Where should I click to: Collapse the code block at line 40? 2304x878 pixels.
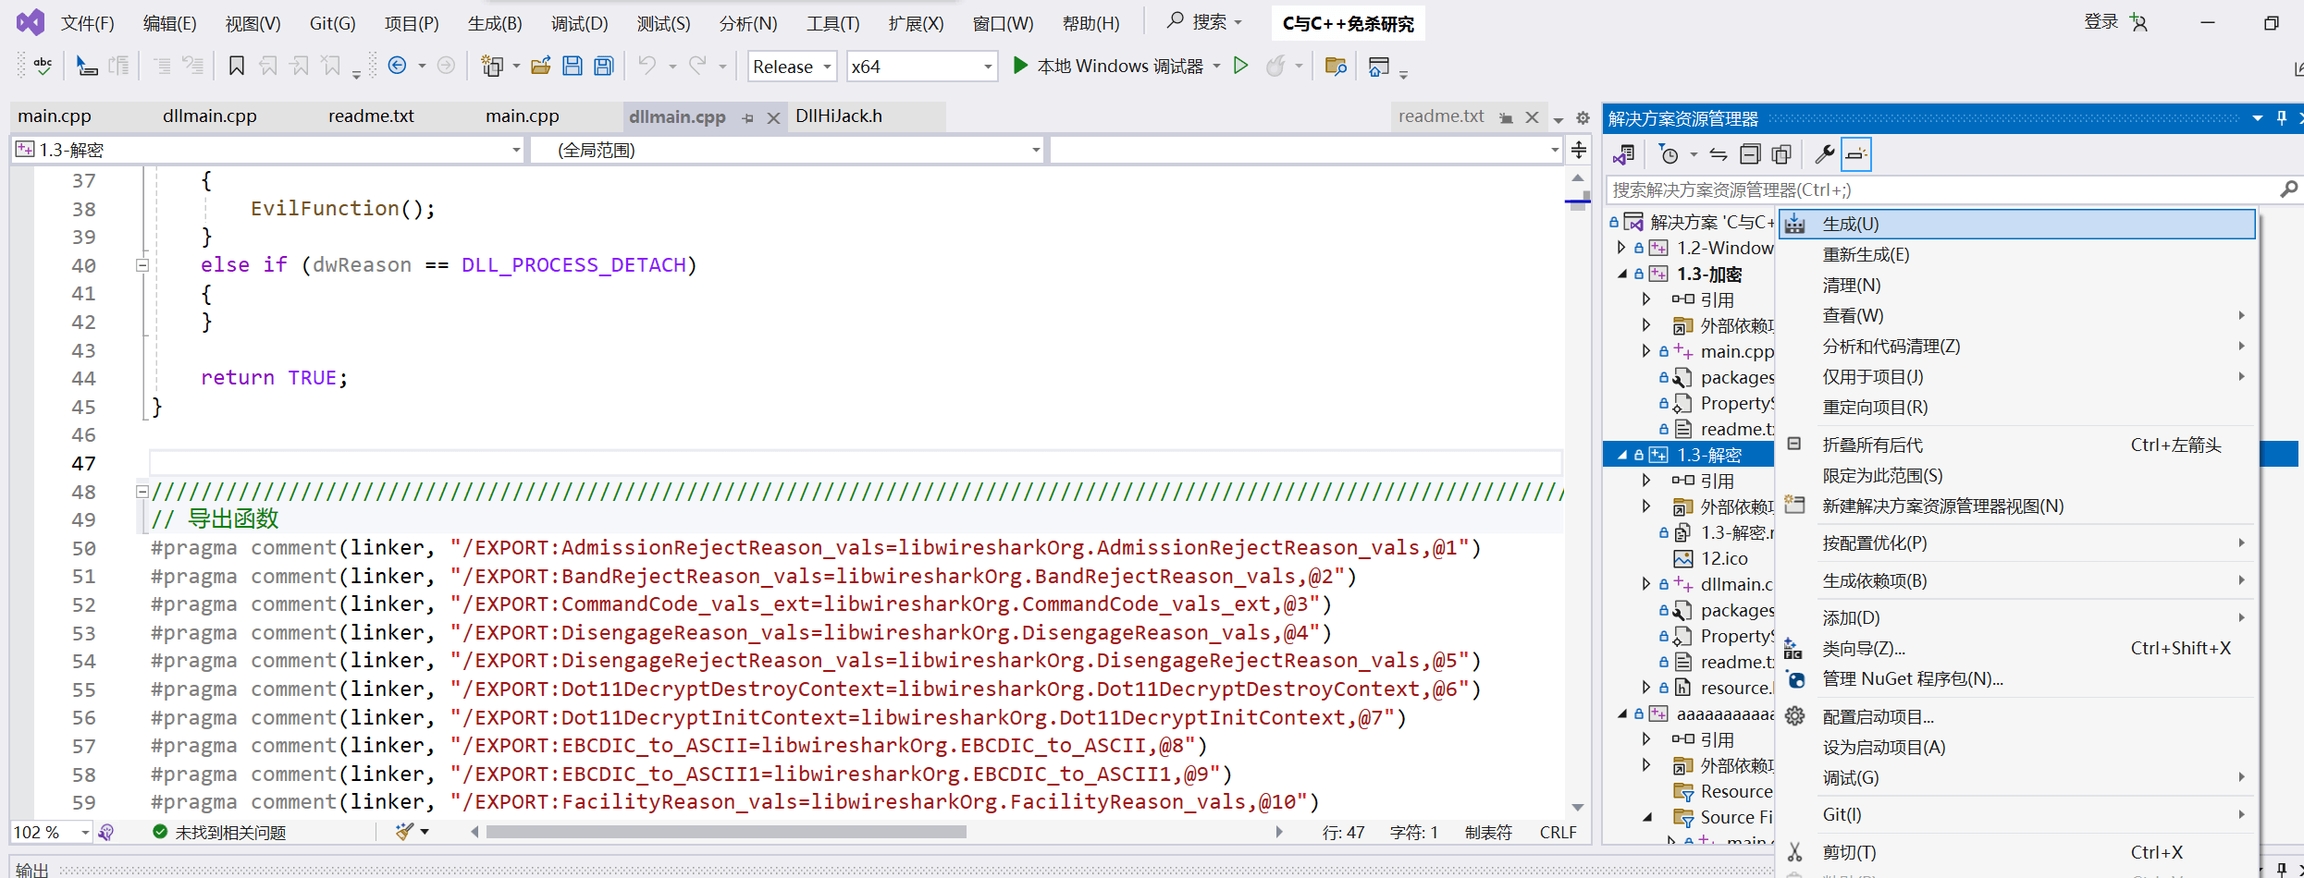[142, 265]
